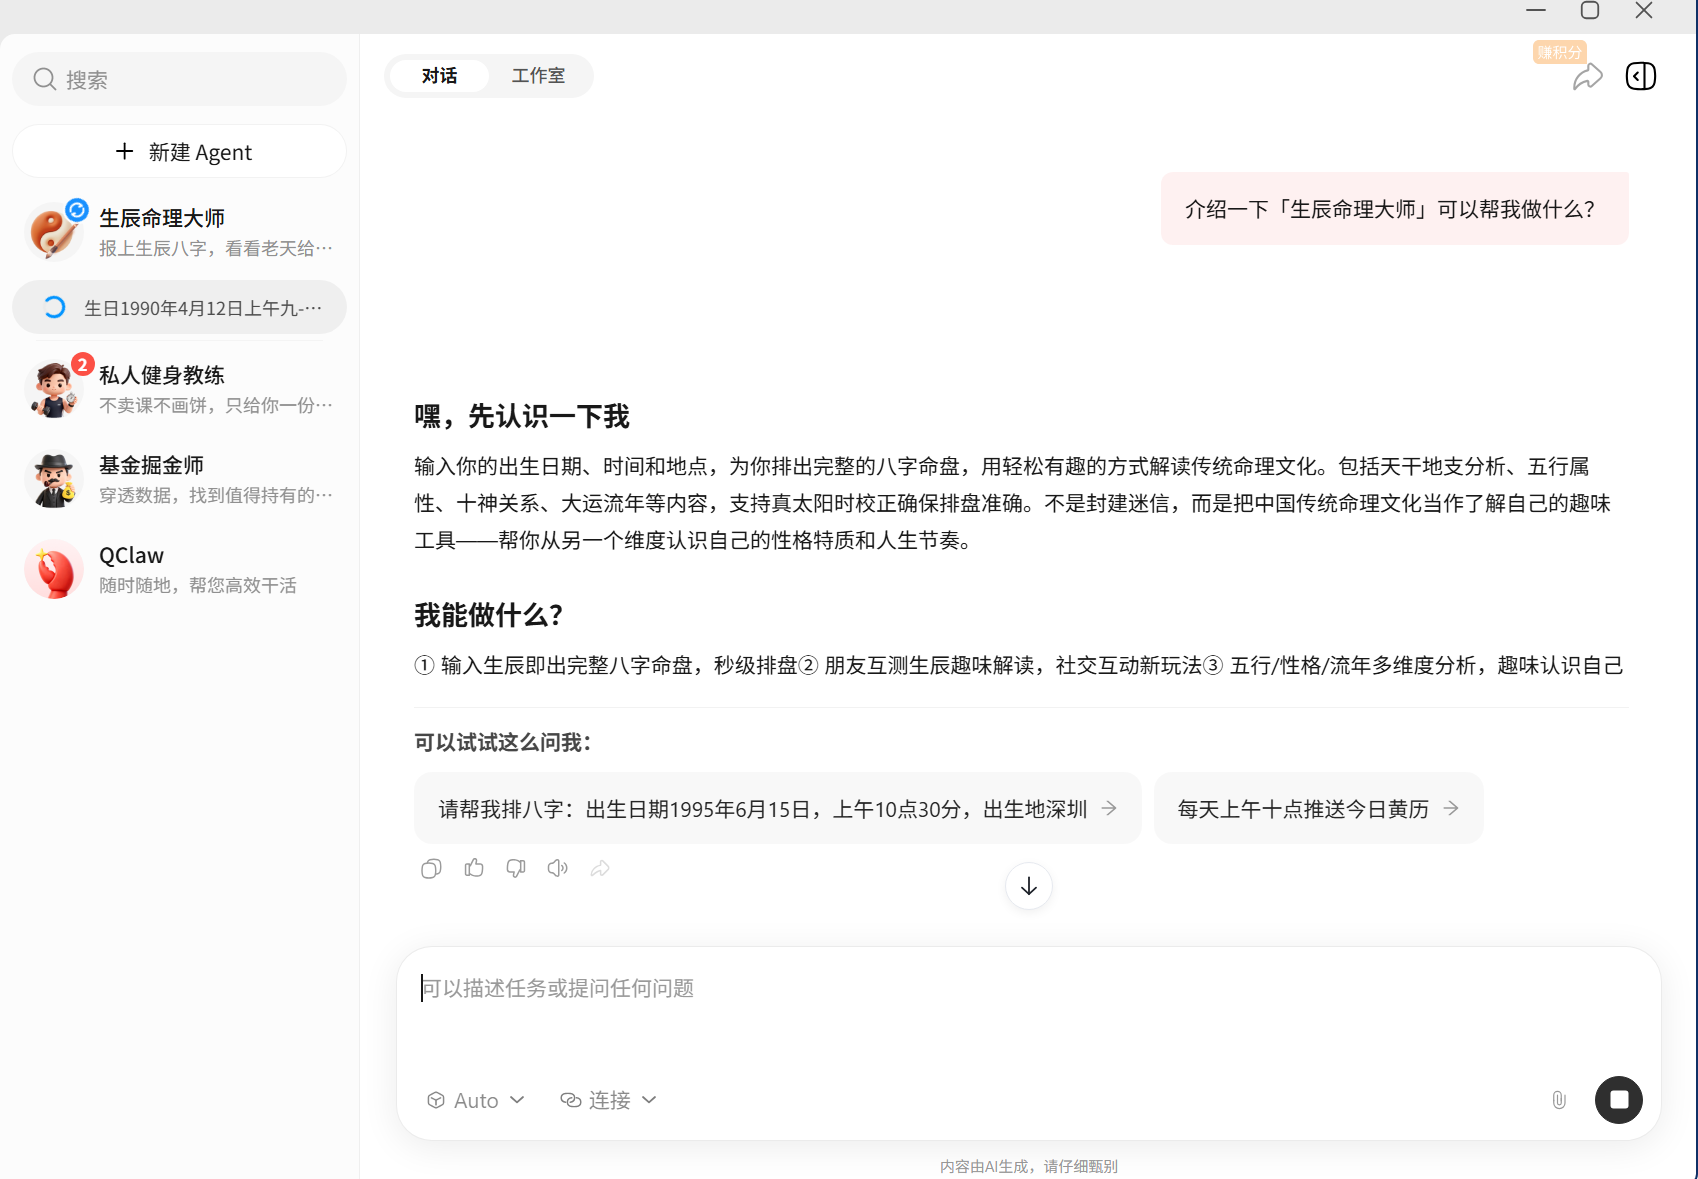Click the footer text 内容由AI生成，请仔细甄别
1698x1179 pixels.
click(x=1029, y=1166)
